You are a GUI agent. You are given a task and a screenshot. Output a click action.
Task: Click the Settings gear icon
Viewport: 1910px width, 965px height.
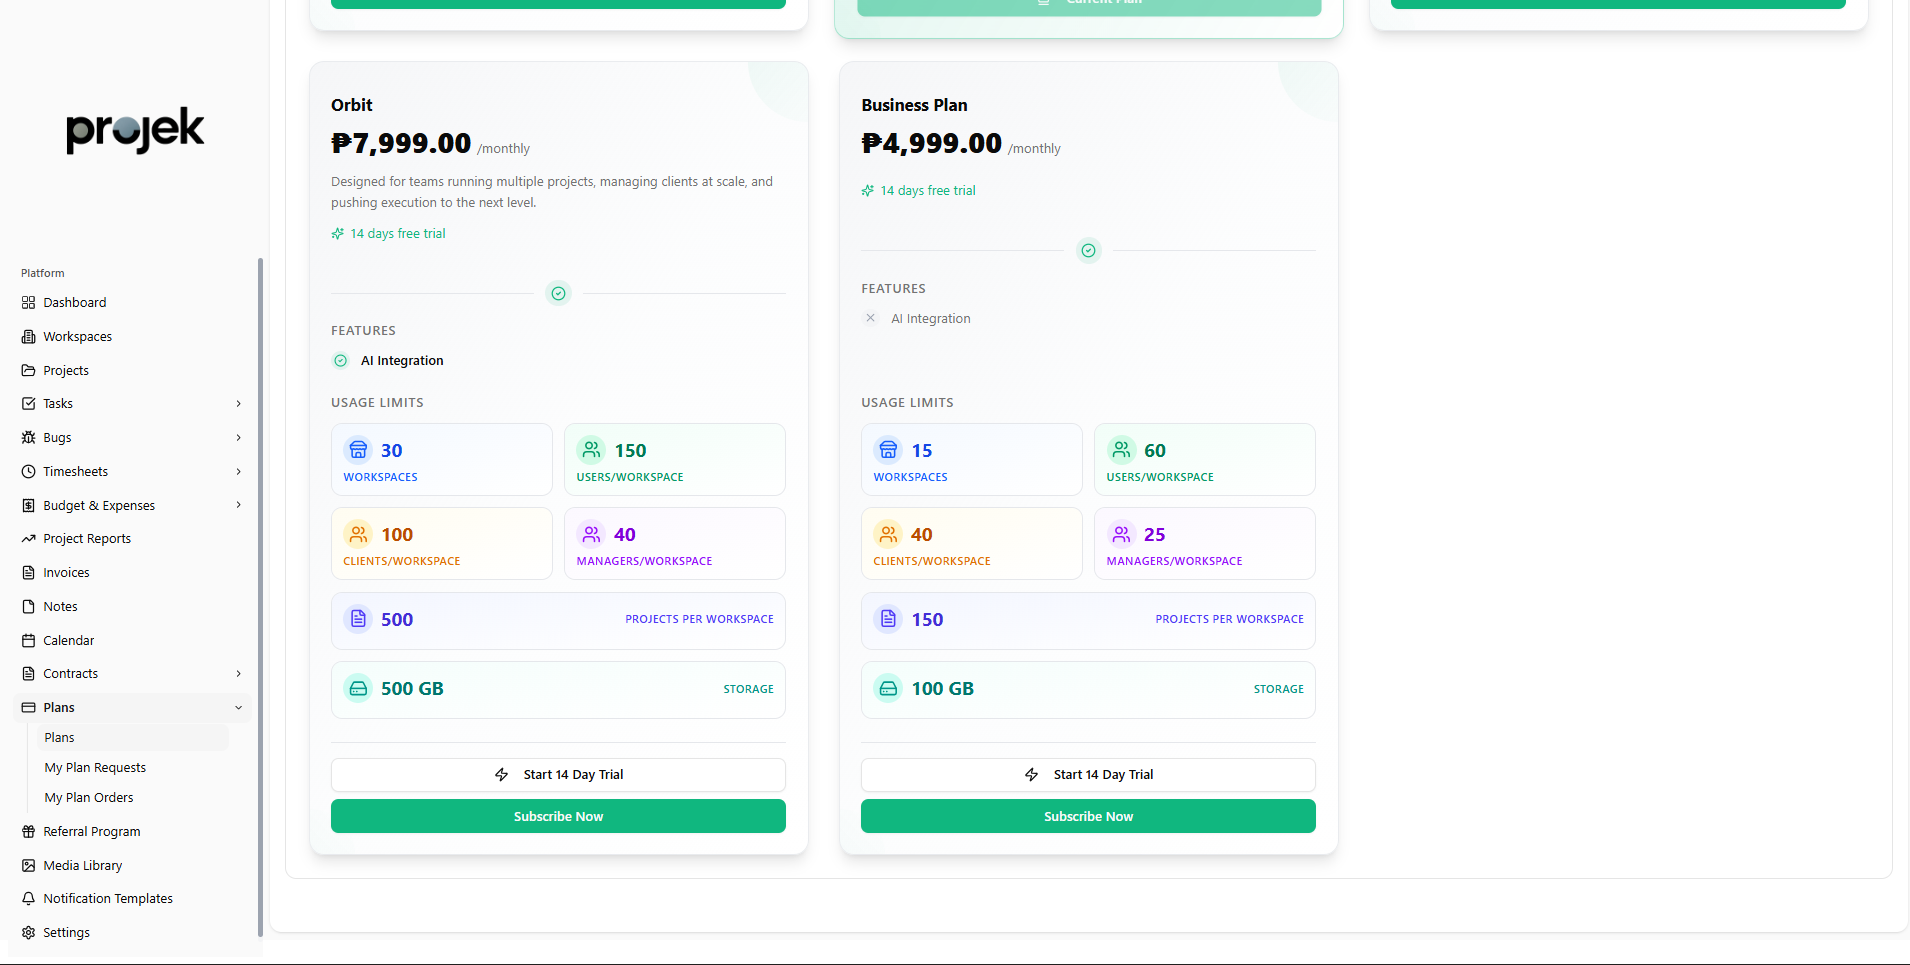coord(28,933)
